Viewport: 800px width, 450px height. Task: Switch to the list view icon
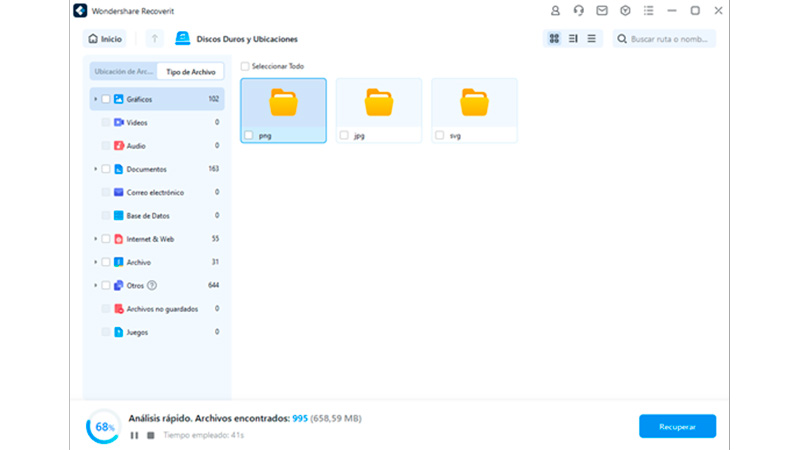point(591,39)
